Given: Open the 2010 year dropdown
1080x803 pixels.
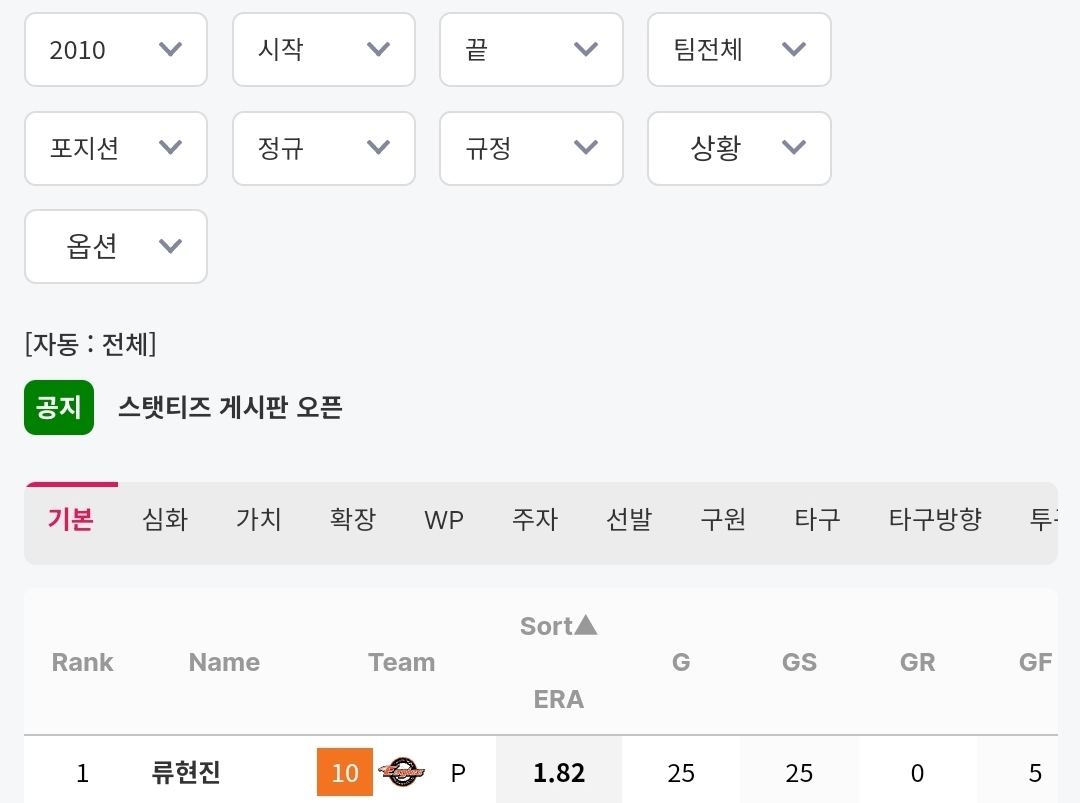Looking at the screenshot, I should coord(116,50).
